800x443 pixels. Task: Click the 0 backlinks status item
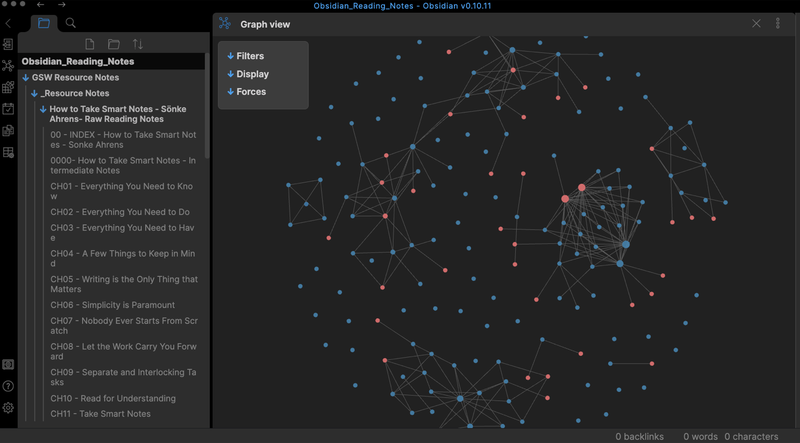point(639,437)
